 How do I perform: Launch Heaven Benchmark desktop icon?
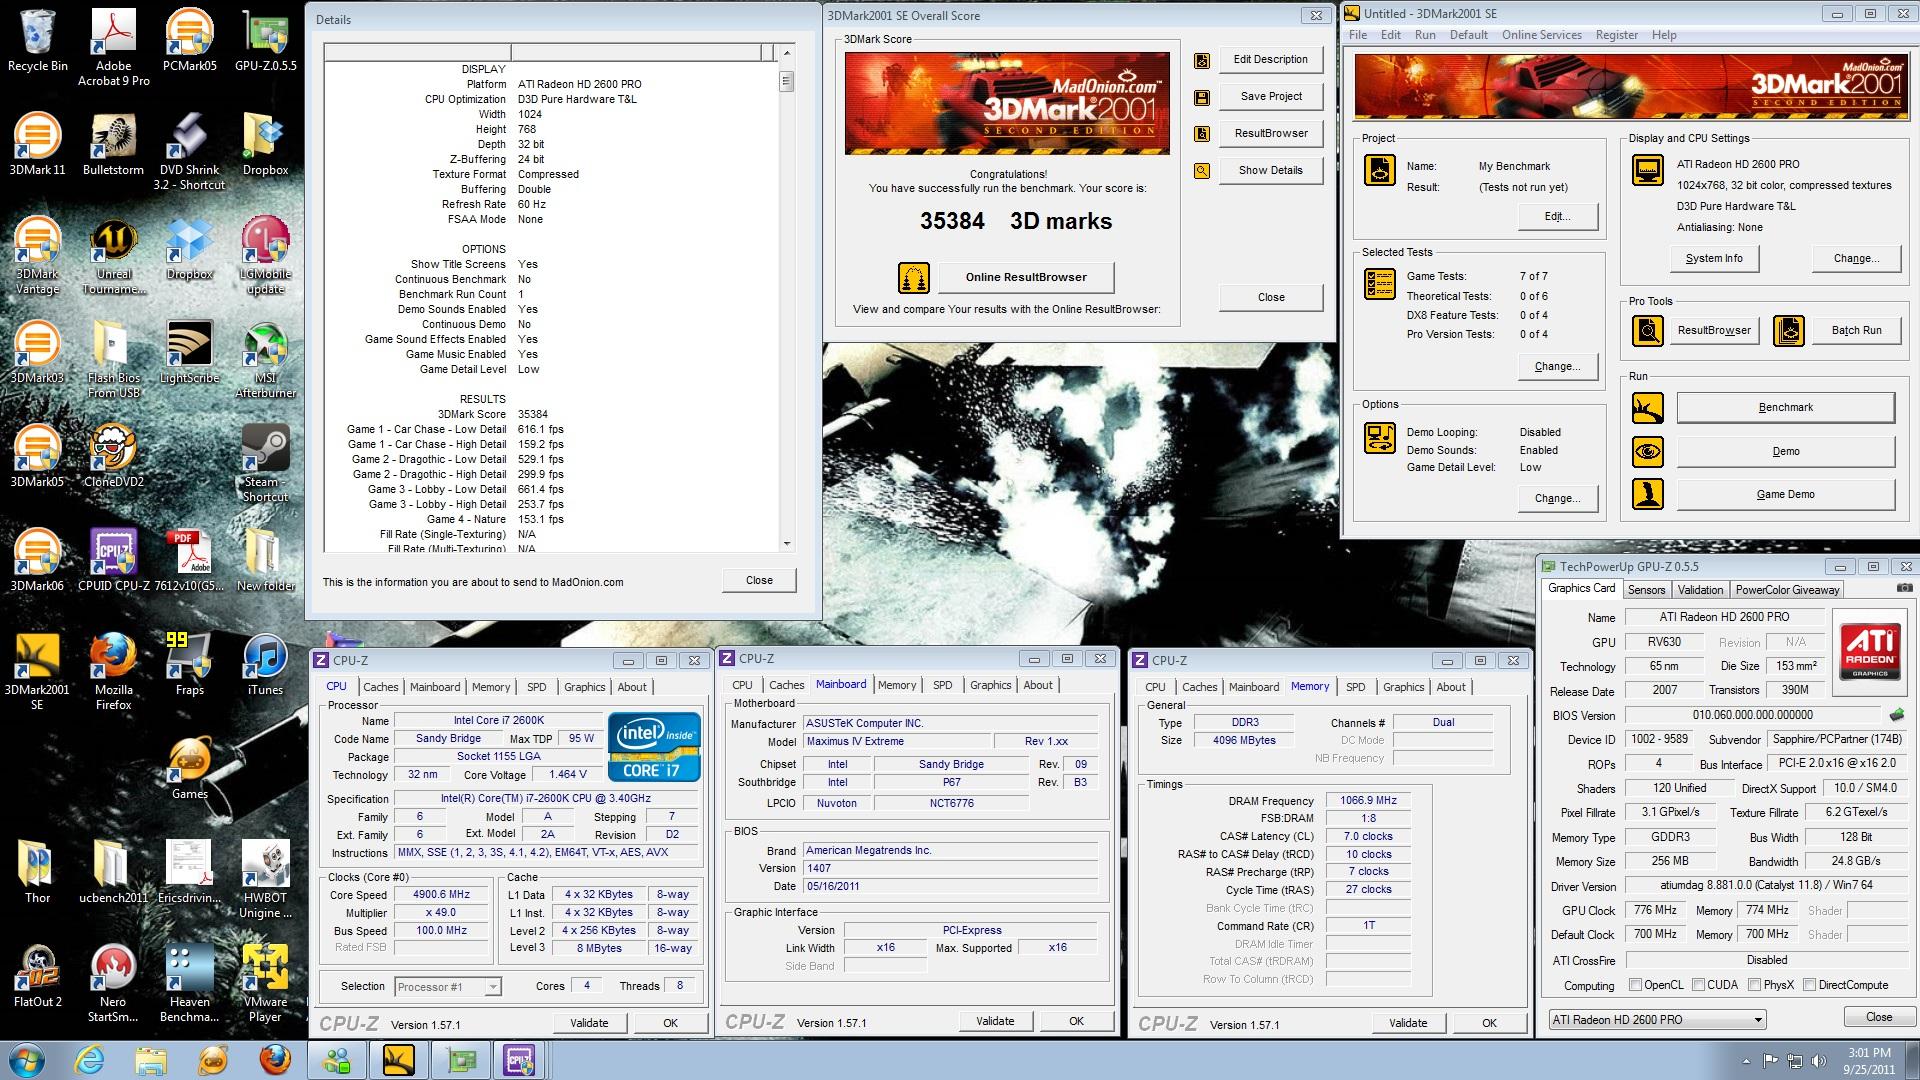coord(189,982)
